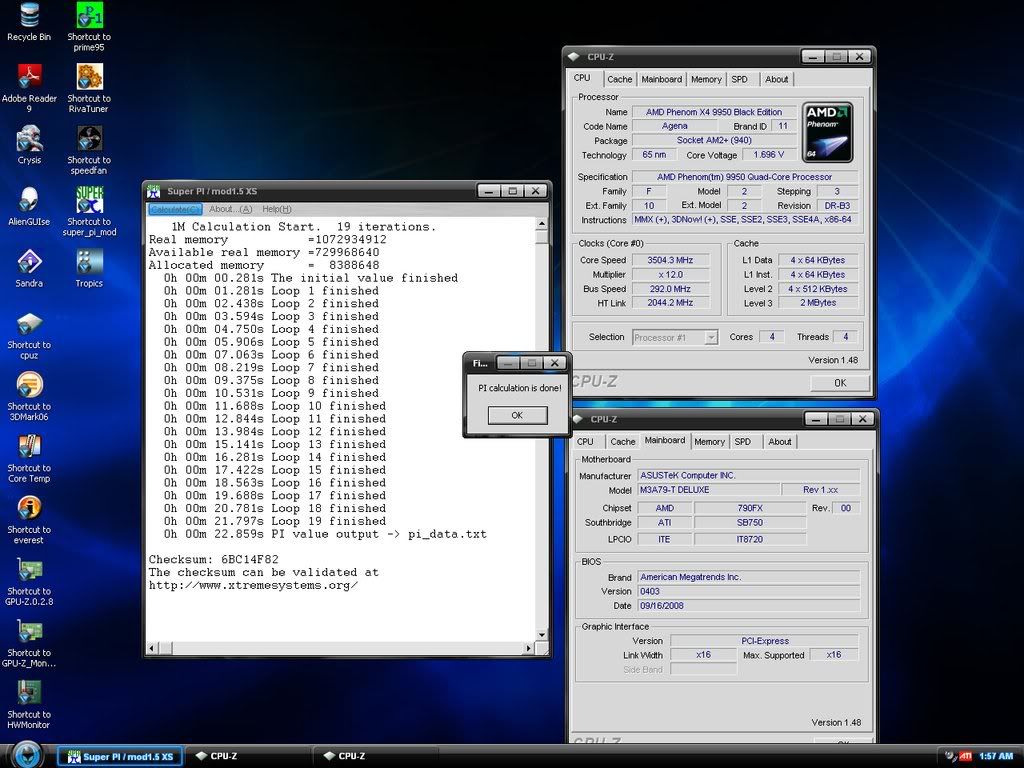This screenshot has width=1024, height=768.
Task: Click the M3A79-T DELUXE model field
Action: pos(709,490)
